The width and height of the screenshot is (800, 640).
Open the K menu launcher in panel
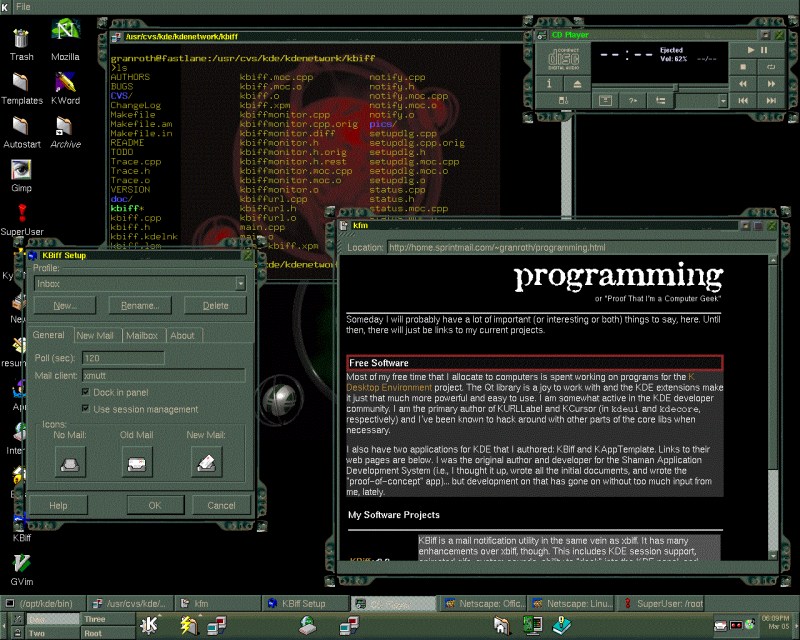[149, 625]
